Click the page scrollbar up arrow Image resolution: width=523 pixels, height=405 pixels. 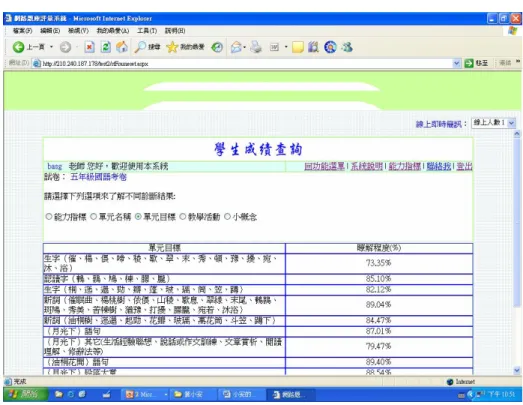pyautogui.click(x=517, y=134)
